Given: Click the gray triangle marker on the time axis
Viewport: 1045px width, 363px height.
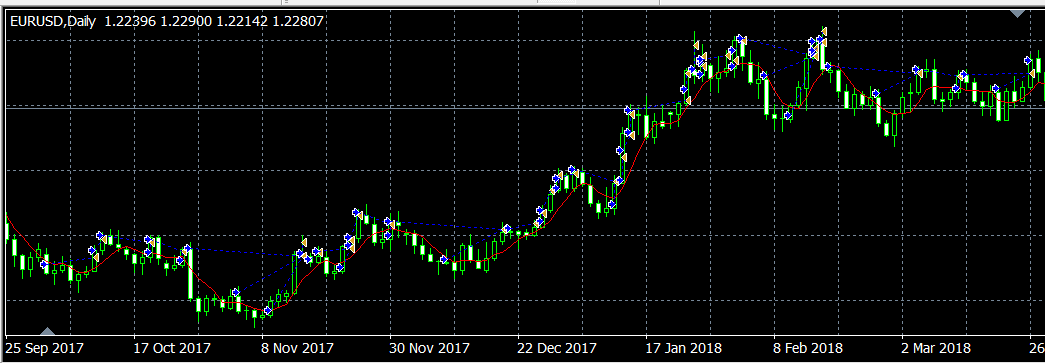Looking at the screenshot, I should click(47, 331).
